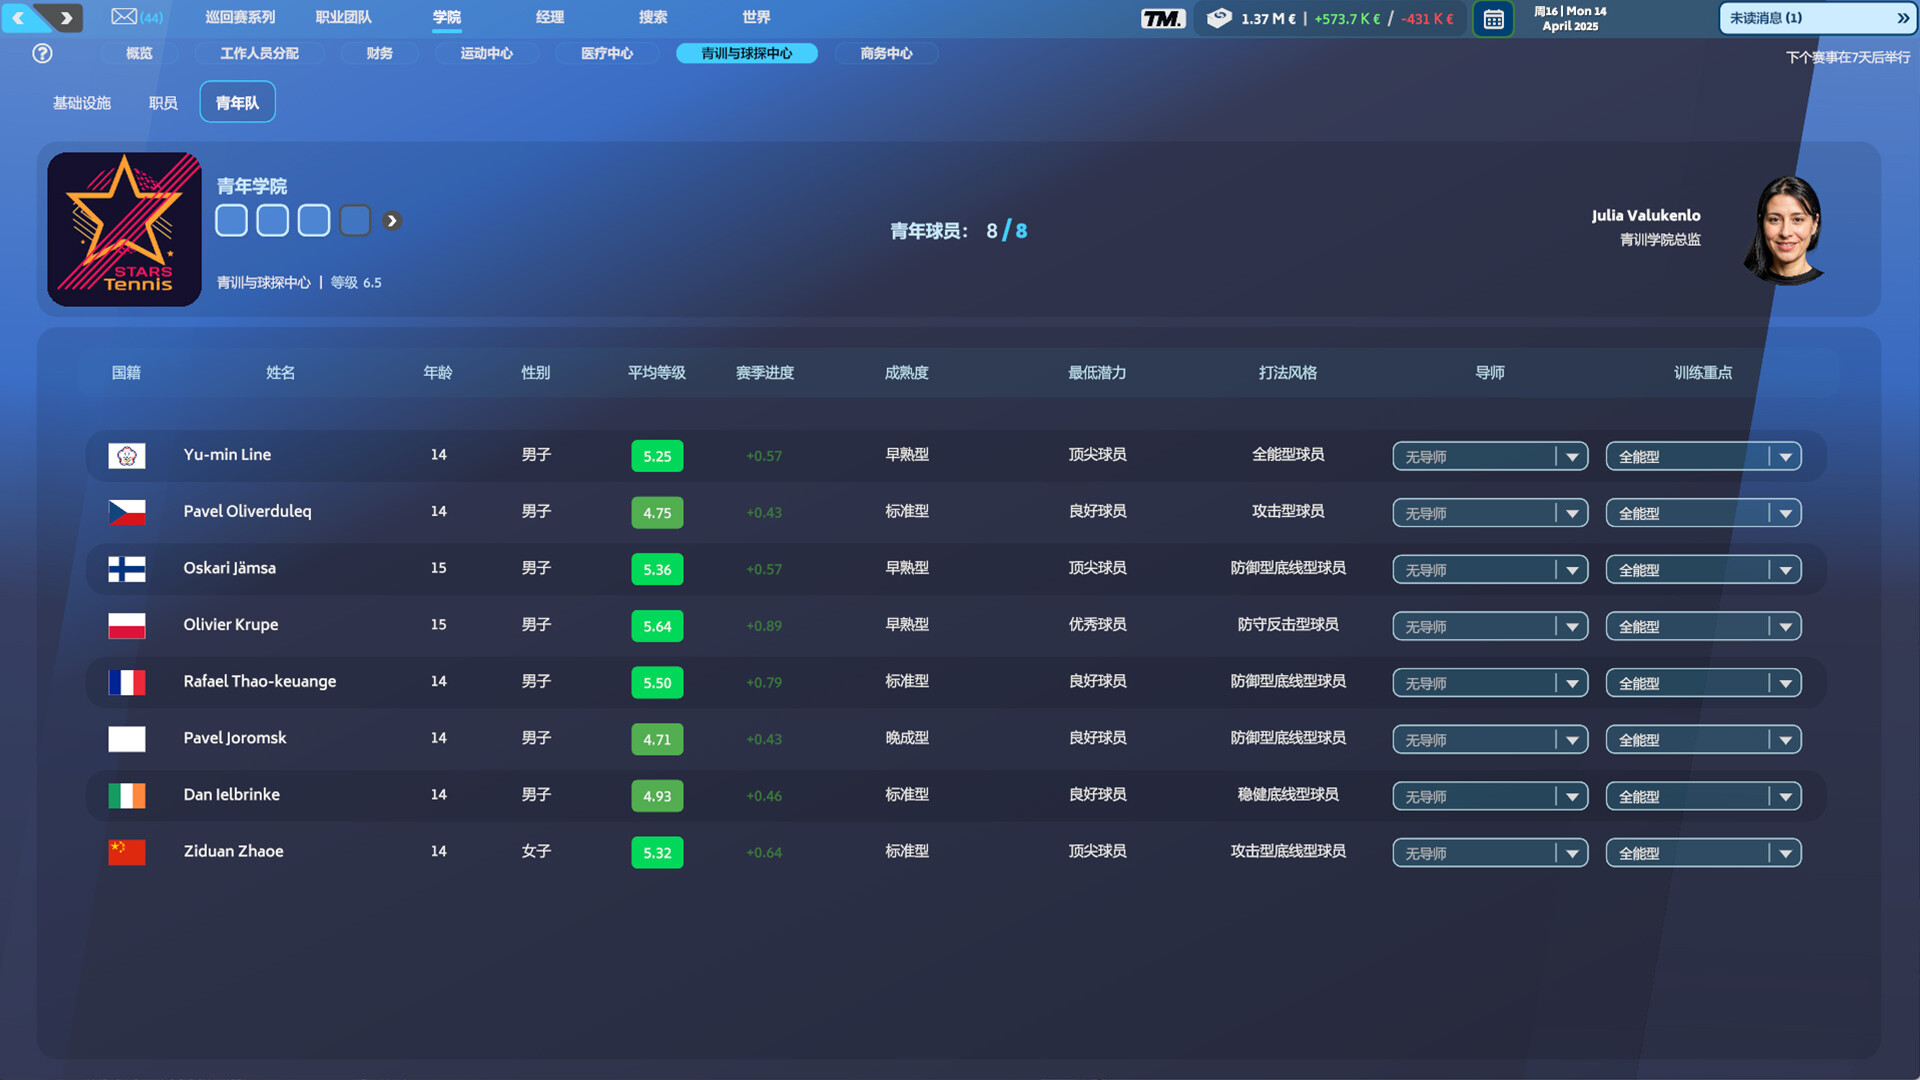Open the calendar icon
Viewport: 1920px width, 1080px height.
1493,19
